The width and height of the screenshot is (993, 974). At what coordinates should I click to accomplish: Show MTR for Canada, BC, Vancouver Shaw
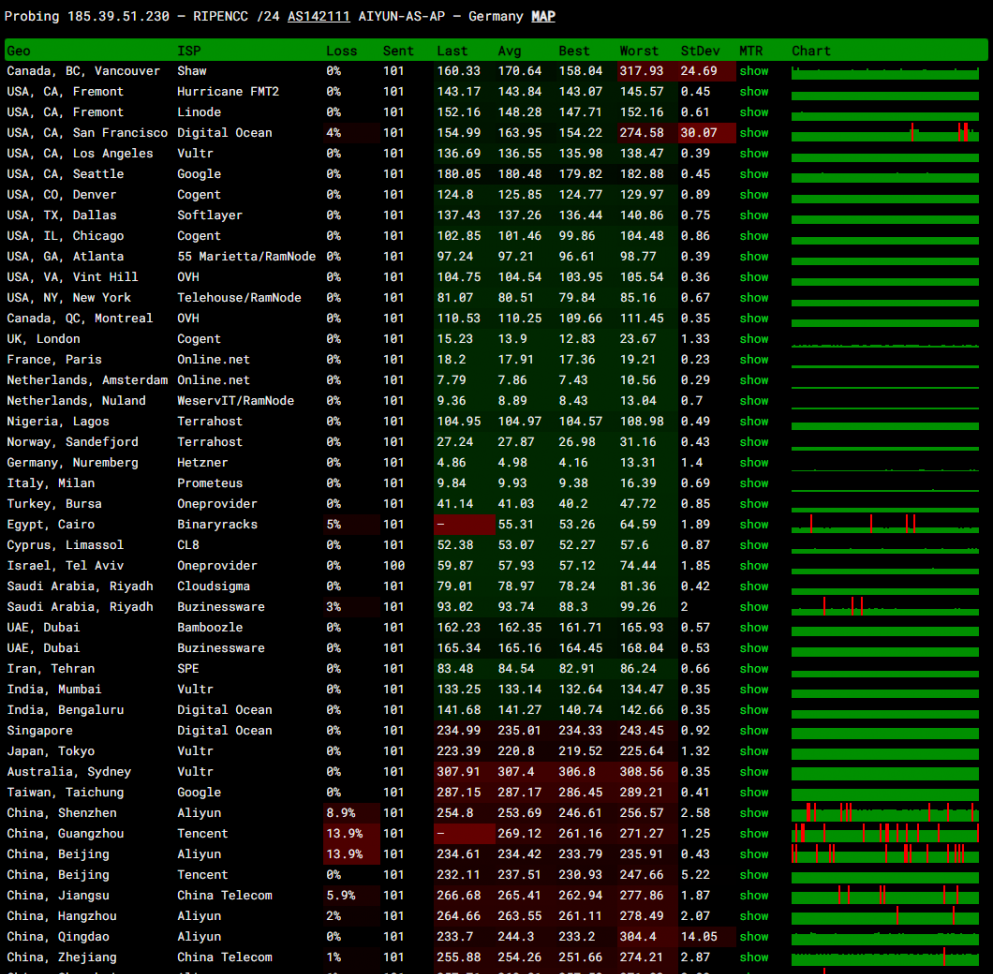tap(754, 71)
